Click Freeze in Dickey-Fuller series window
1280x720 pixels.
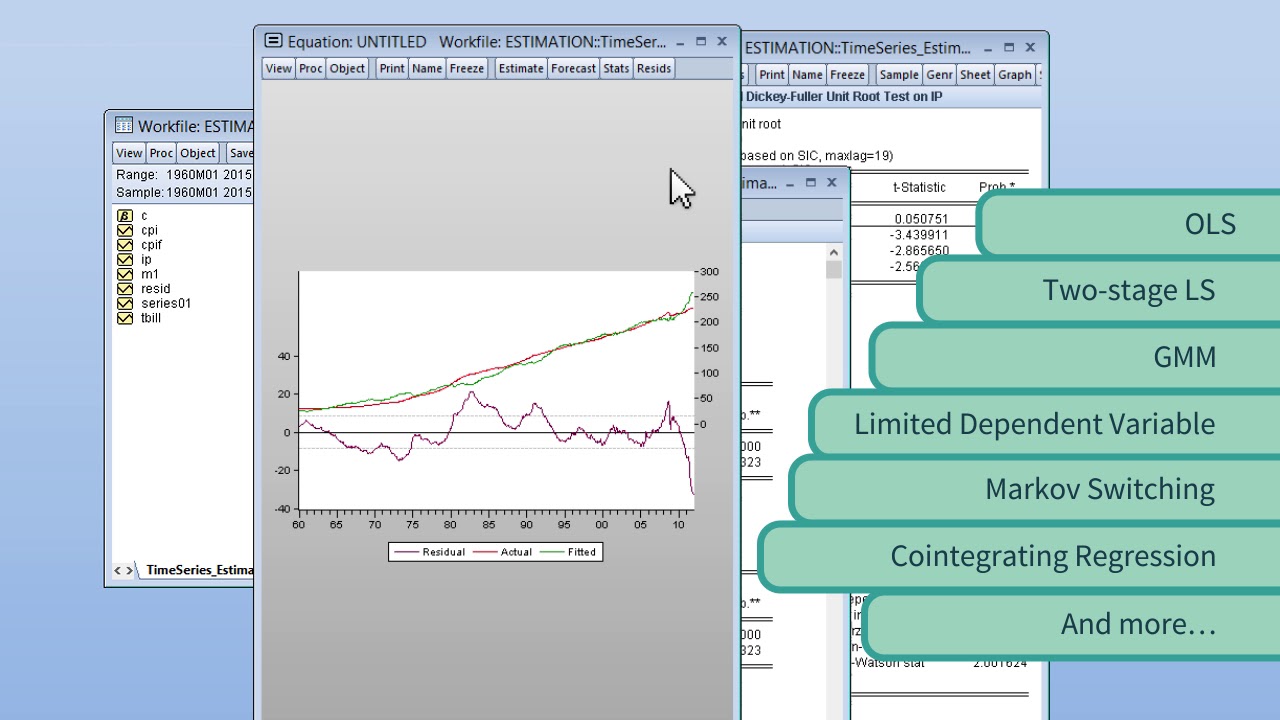click(847, 75)
